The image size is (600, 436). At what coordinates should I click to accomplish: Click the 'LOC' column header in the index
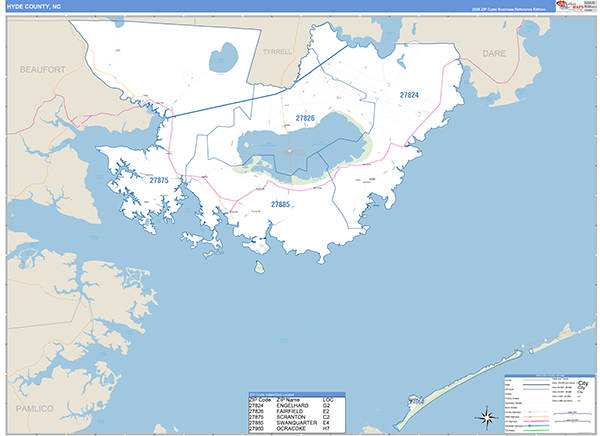point(328,400)
